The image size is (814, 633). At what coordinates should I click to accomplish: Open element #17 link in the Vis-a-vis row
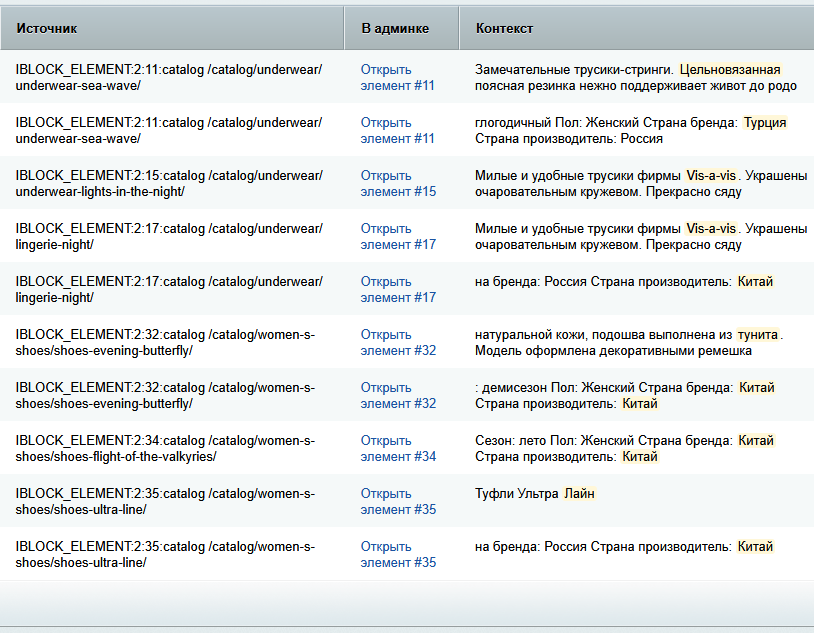coord(397,237)
